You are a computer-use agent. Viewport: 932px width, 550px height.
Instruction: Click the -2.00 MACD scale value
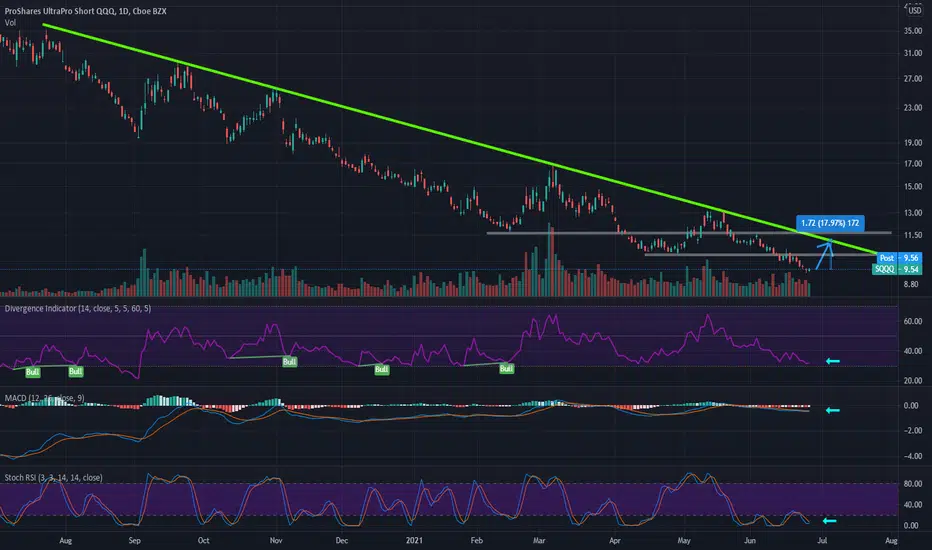[911, 430]
